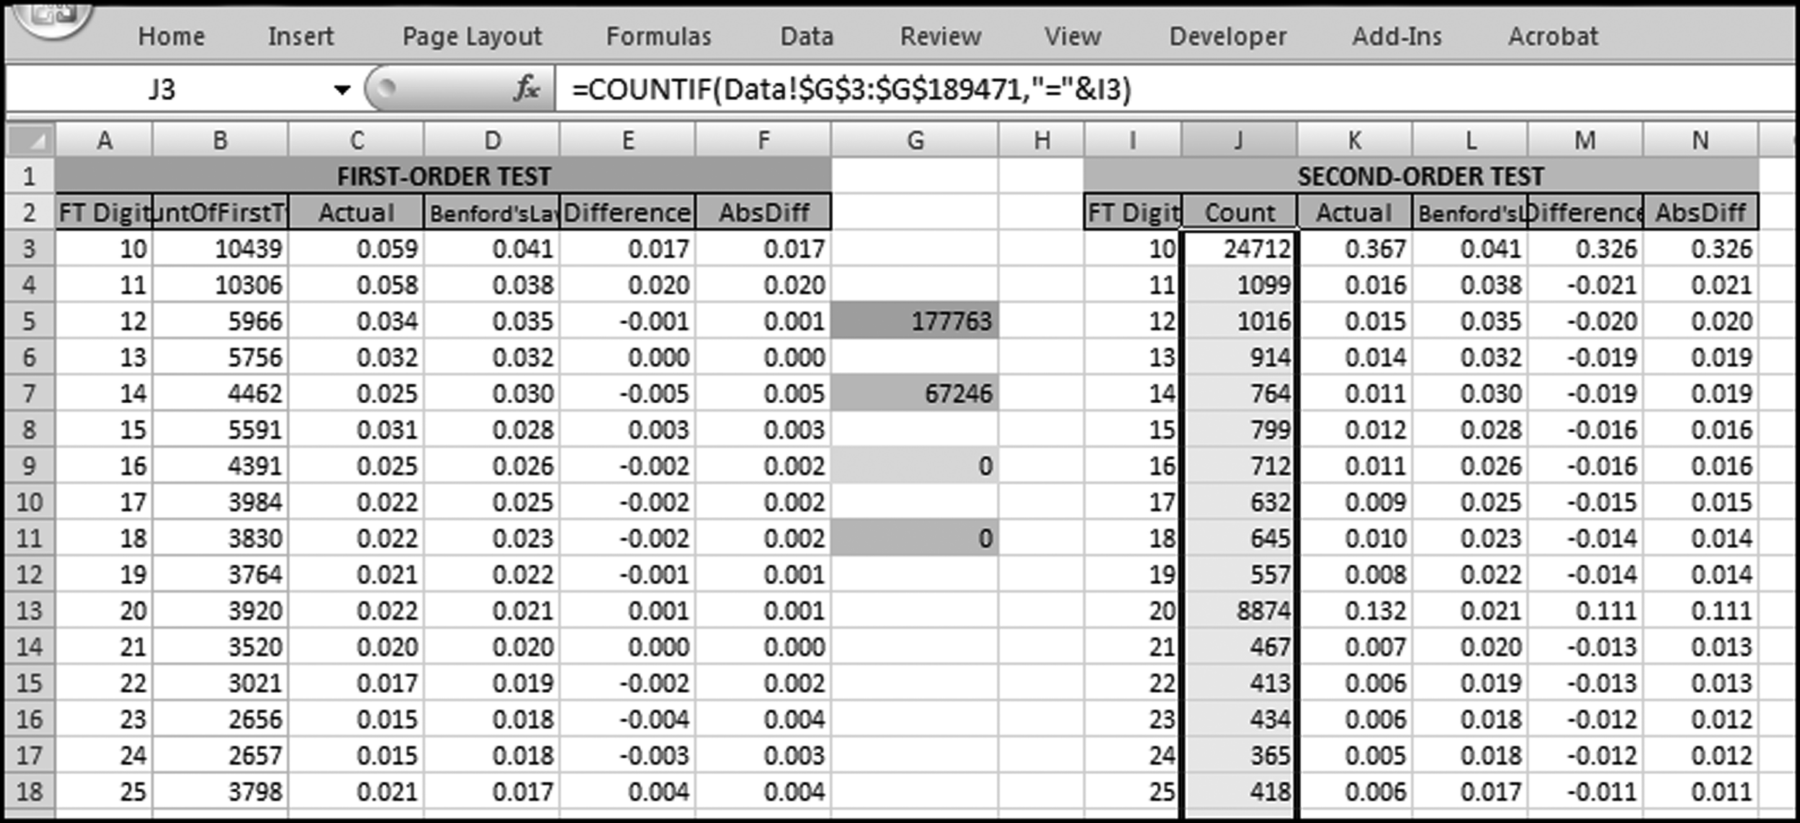
Task: Click the AbsDiff header in column N
Action: pos(1700,212)
